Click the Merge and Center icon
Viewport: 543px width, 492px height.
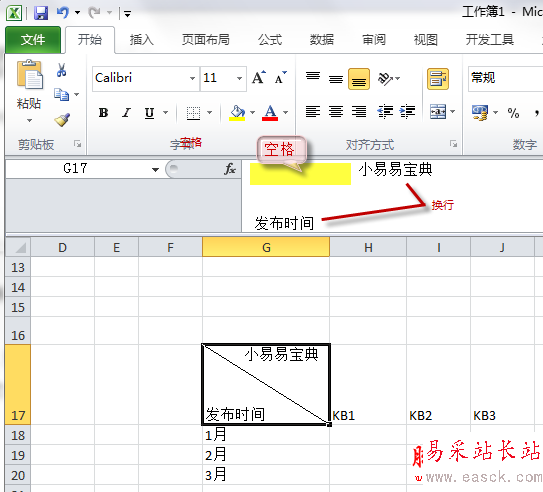438,111
